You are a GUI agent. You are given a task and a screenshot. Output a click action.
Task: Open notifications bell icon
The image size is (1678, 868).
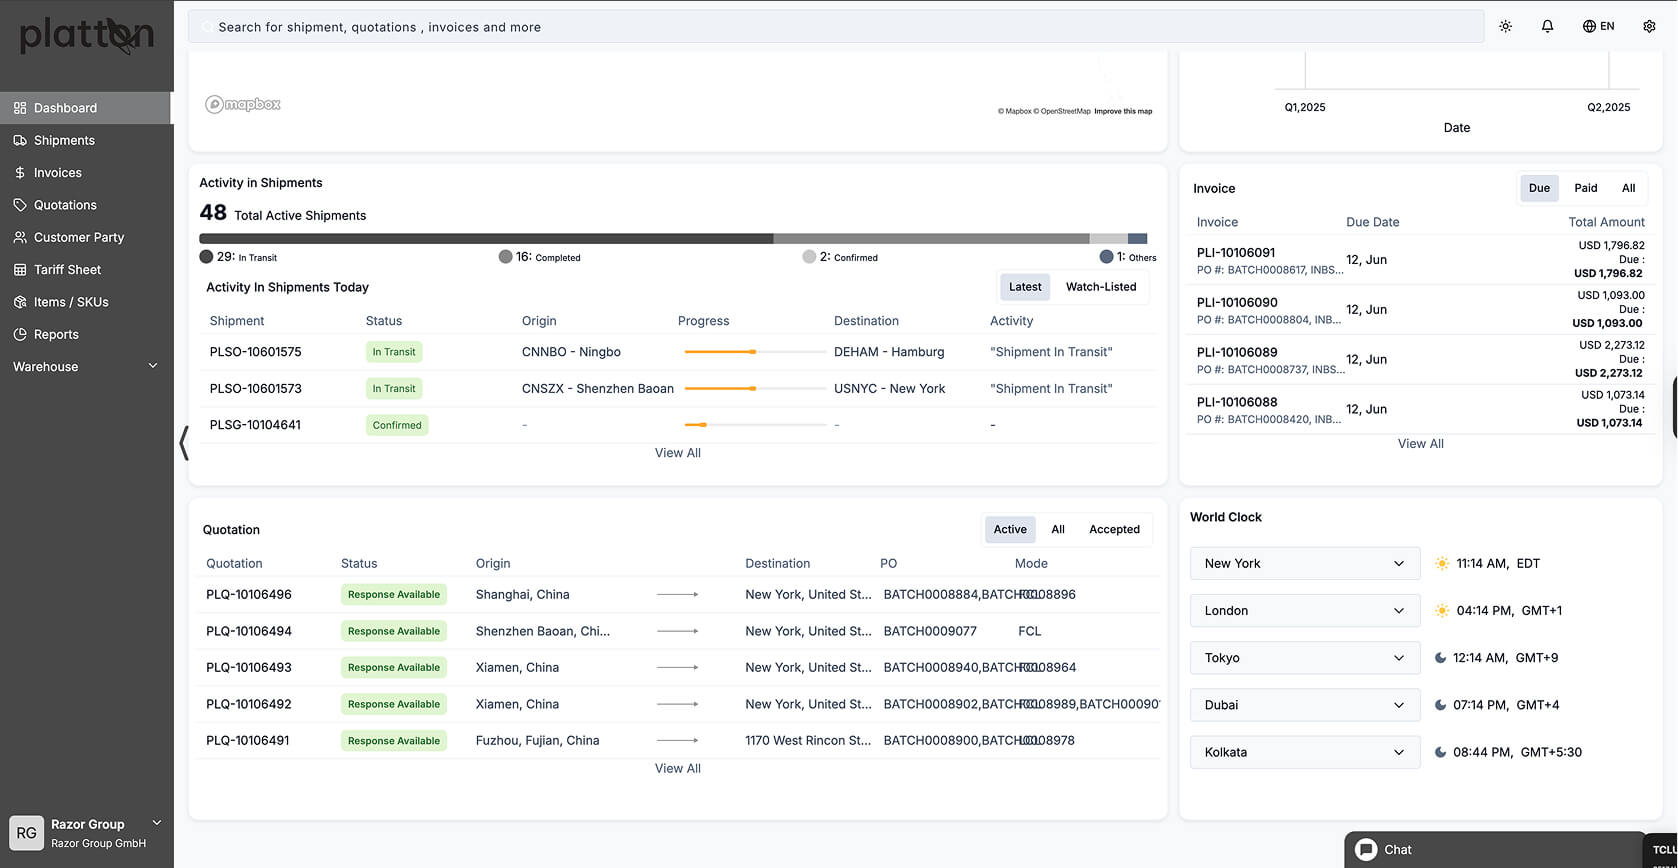[1547, 27]
